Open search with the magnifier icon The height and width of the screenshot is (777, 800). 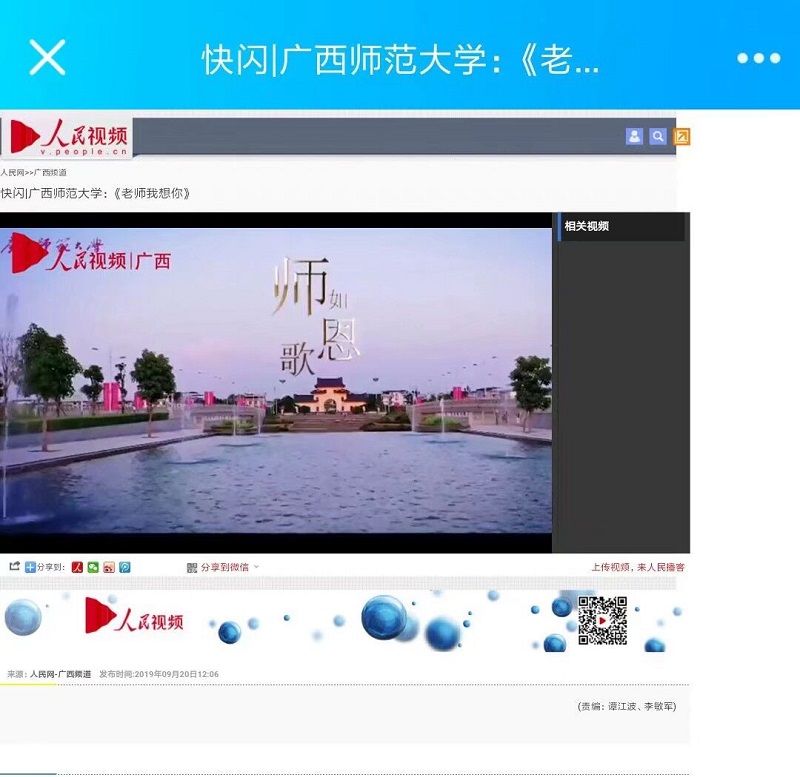658,137
